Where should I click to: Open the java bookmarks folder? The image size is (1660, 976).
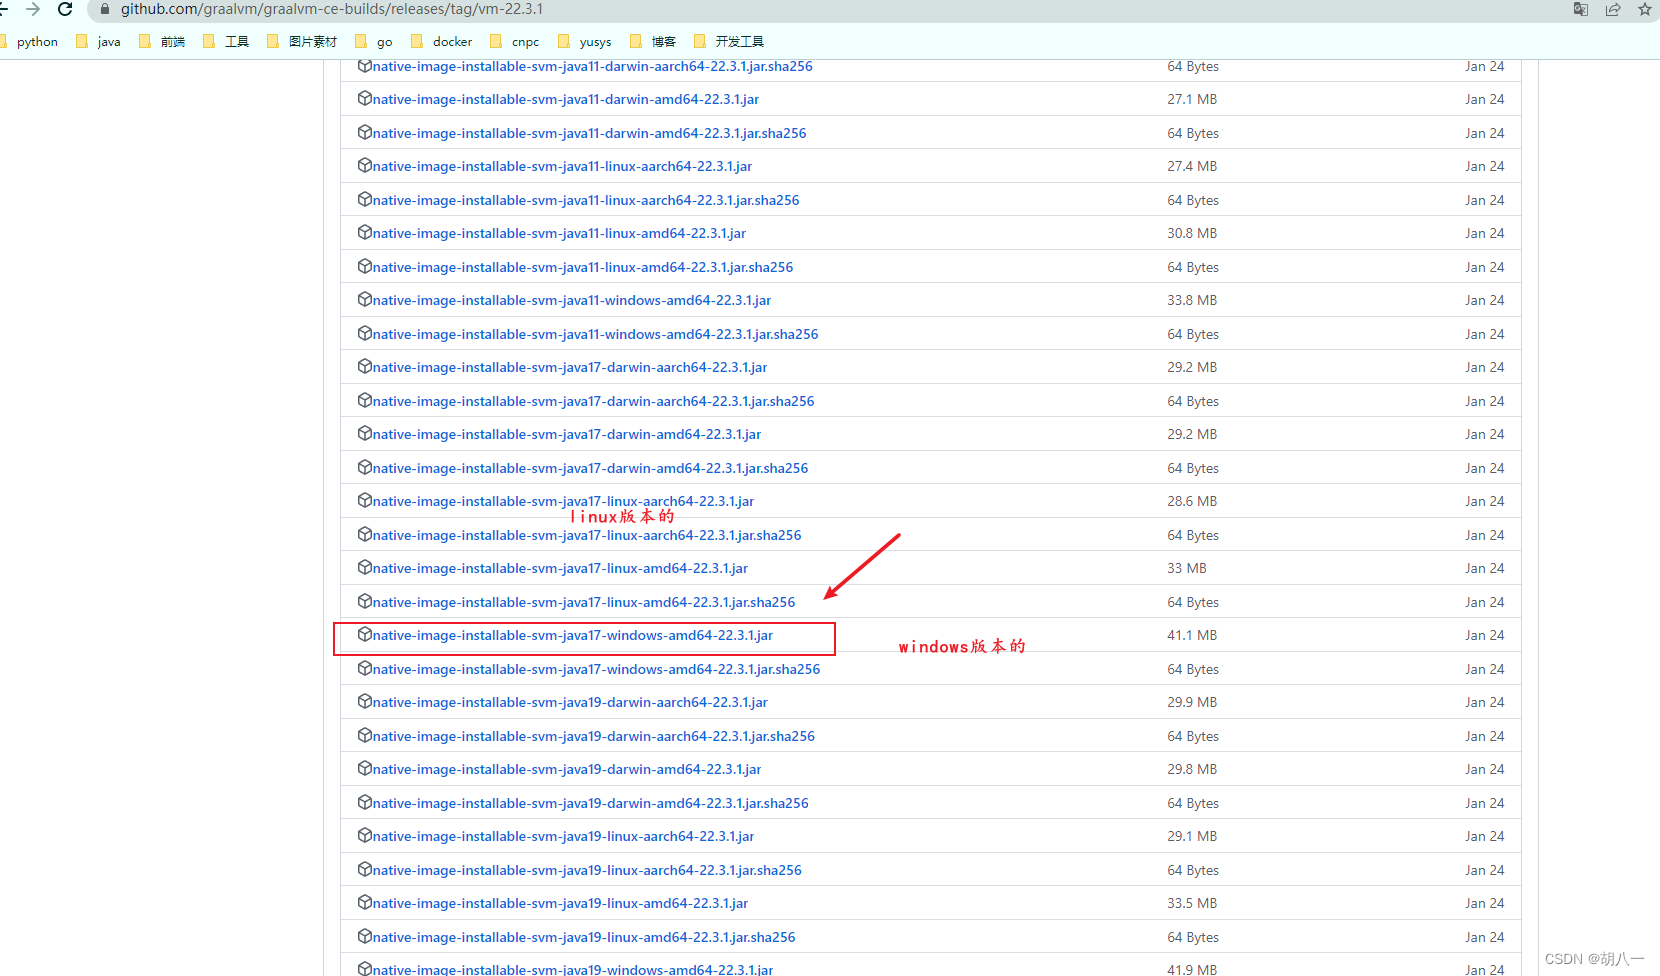(x=99, y=41)
